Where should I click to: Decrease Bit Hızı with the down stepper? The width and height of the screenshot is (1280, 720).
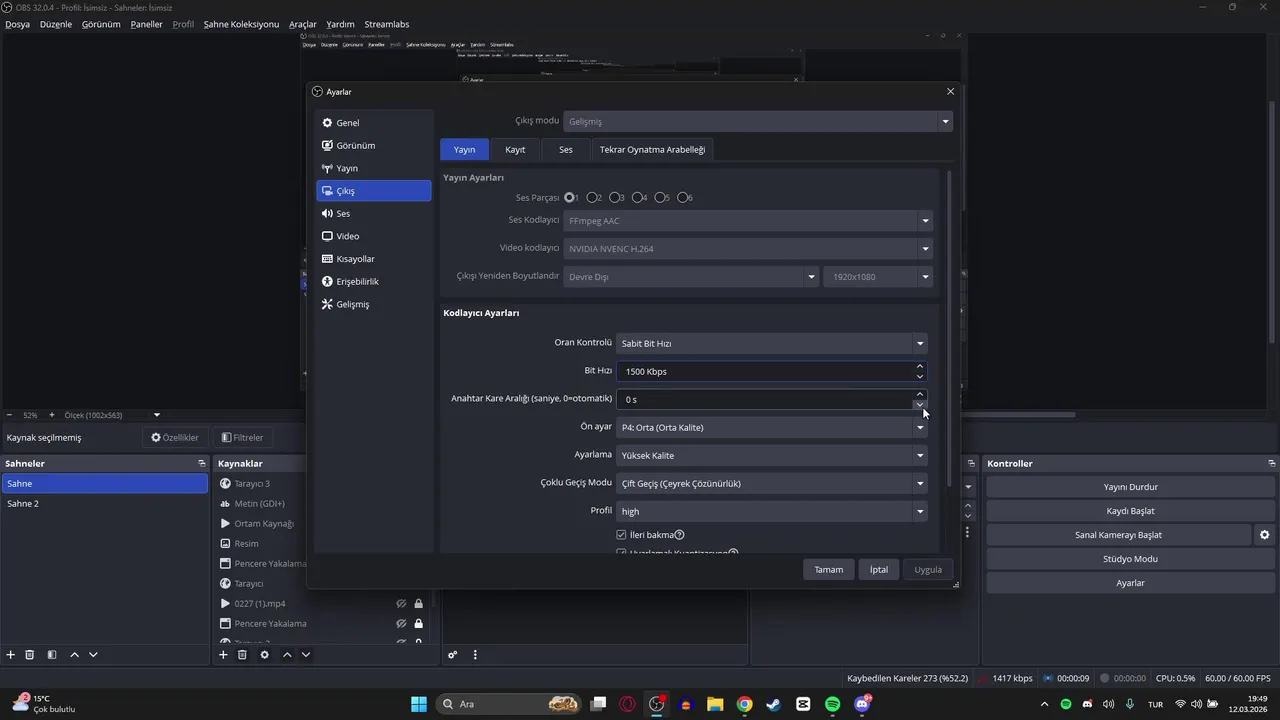[x=920, y=376]
